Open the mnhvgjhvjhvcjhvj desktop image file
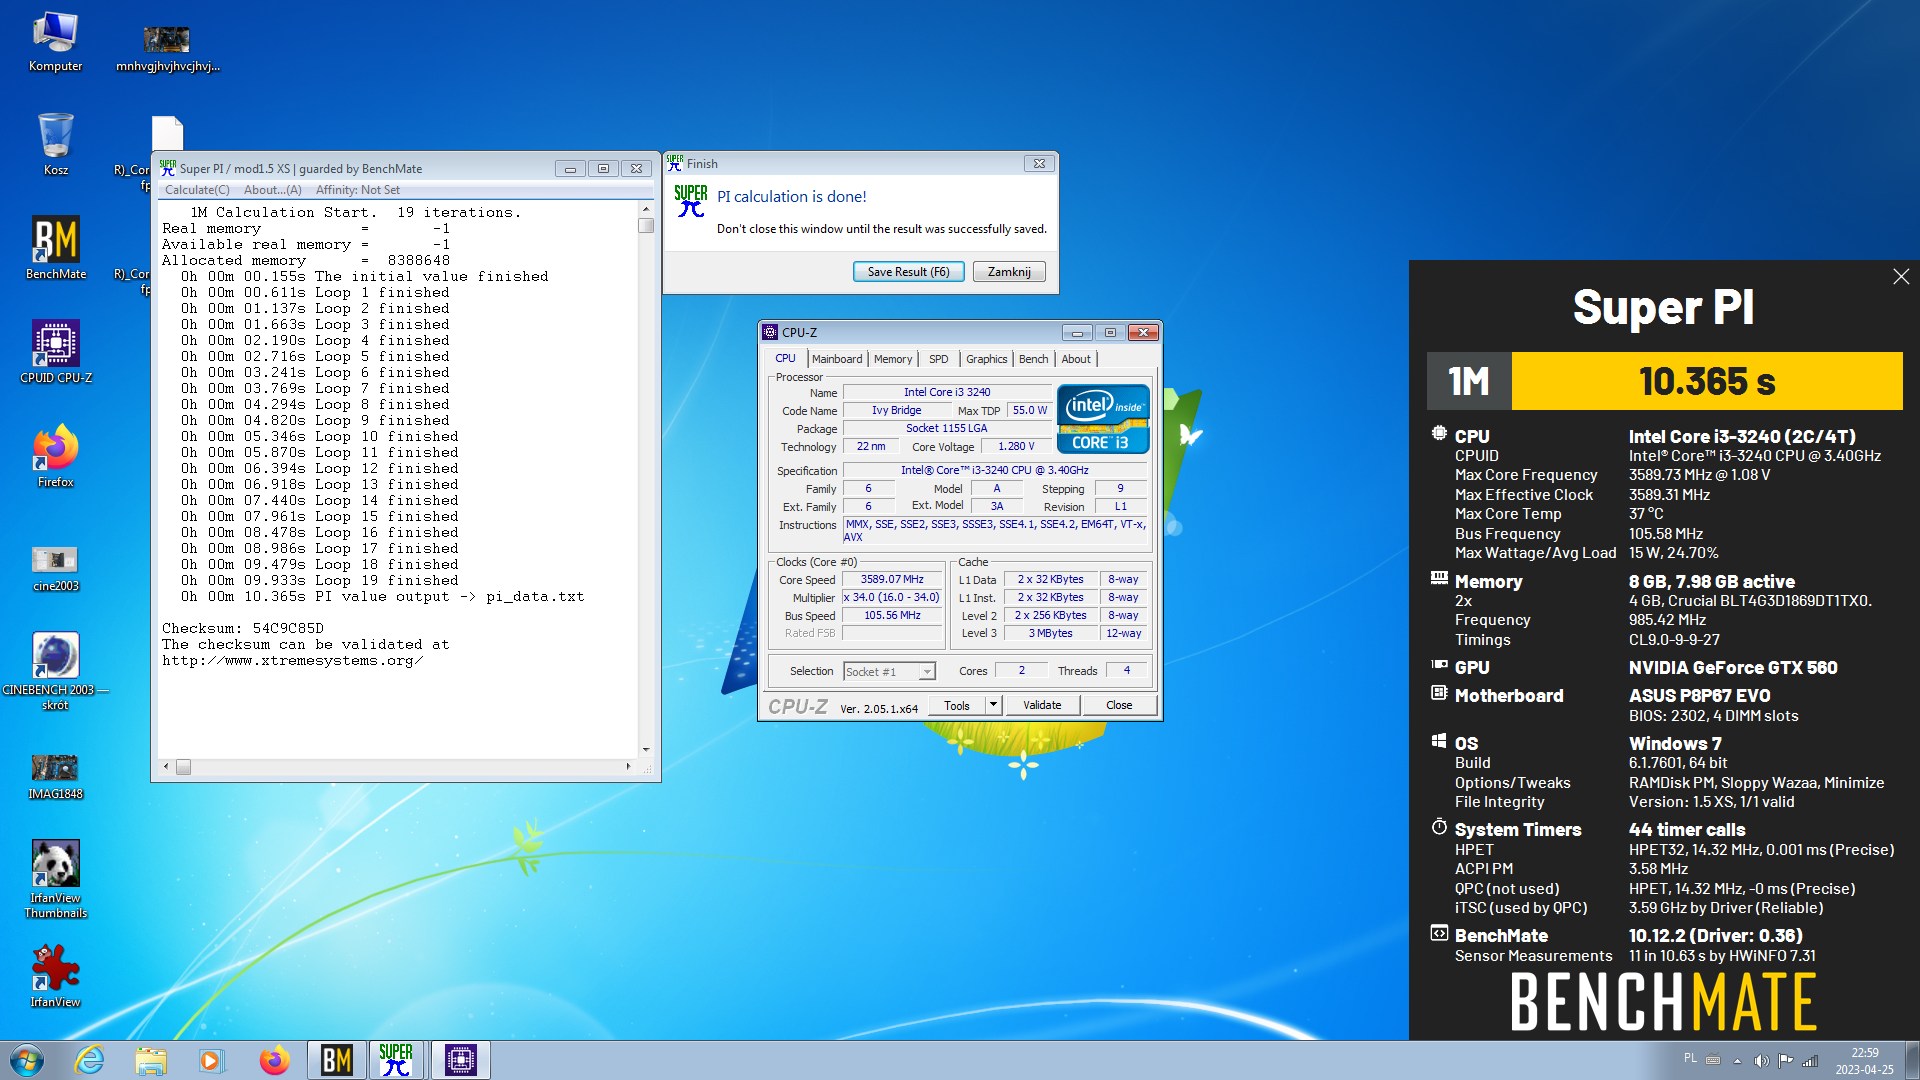The width and height of the screenshot is (1920, 1080). point(167,50)
